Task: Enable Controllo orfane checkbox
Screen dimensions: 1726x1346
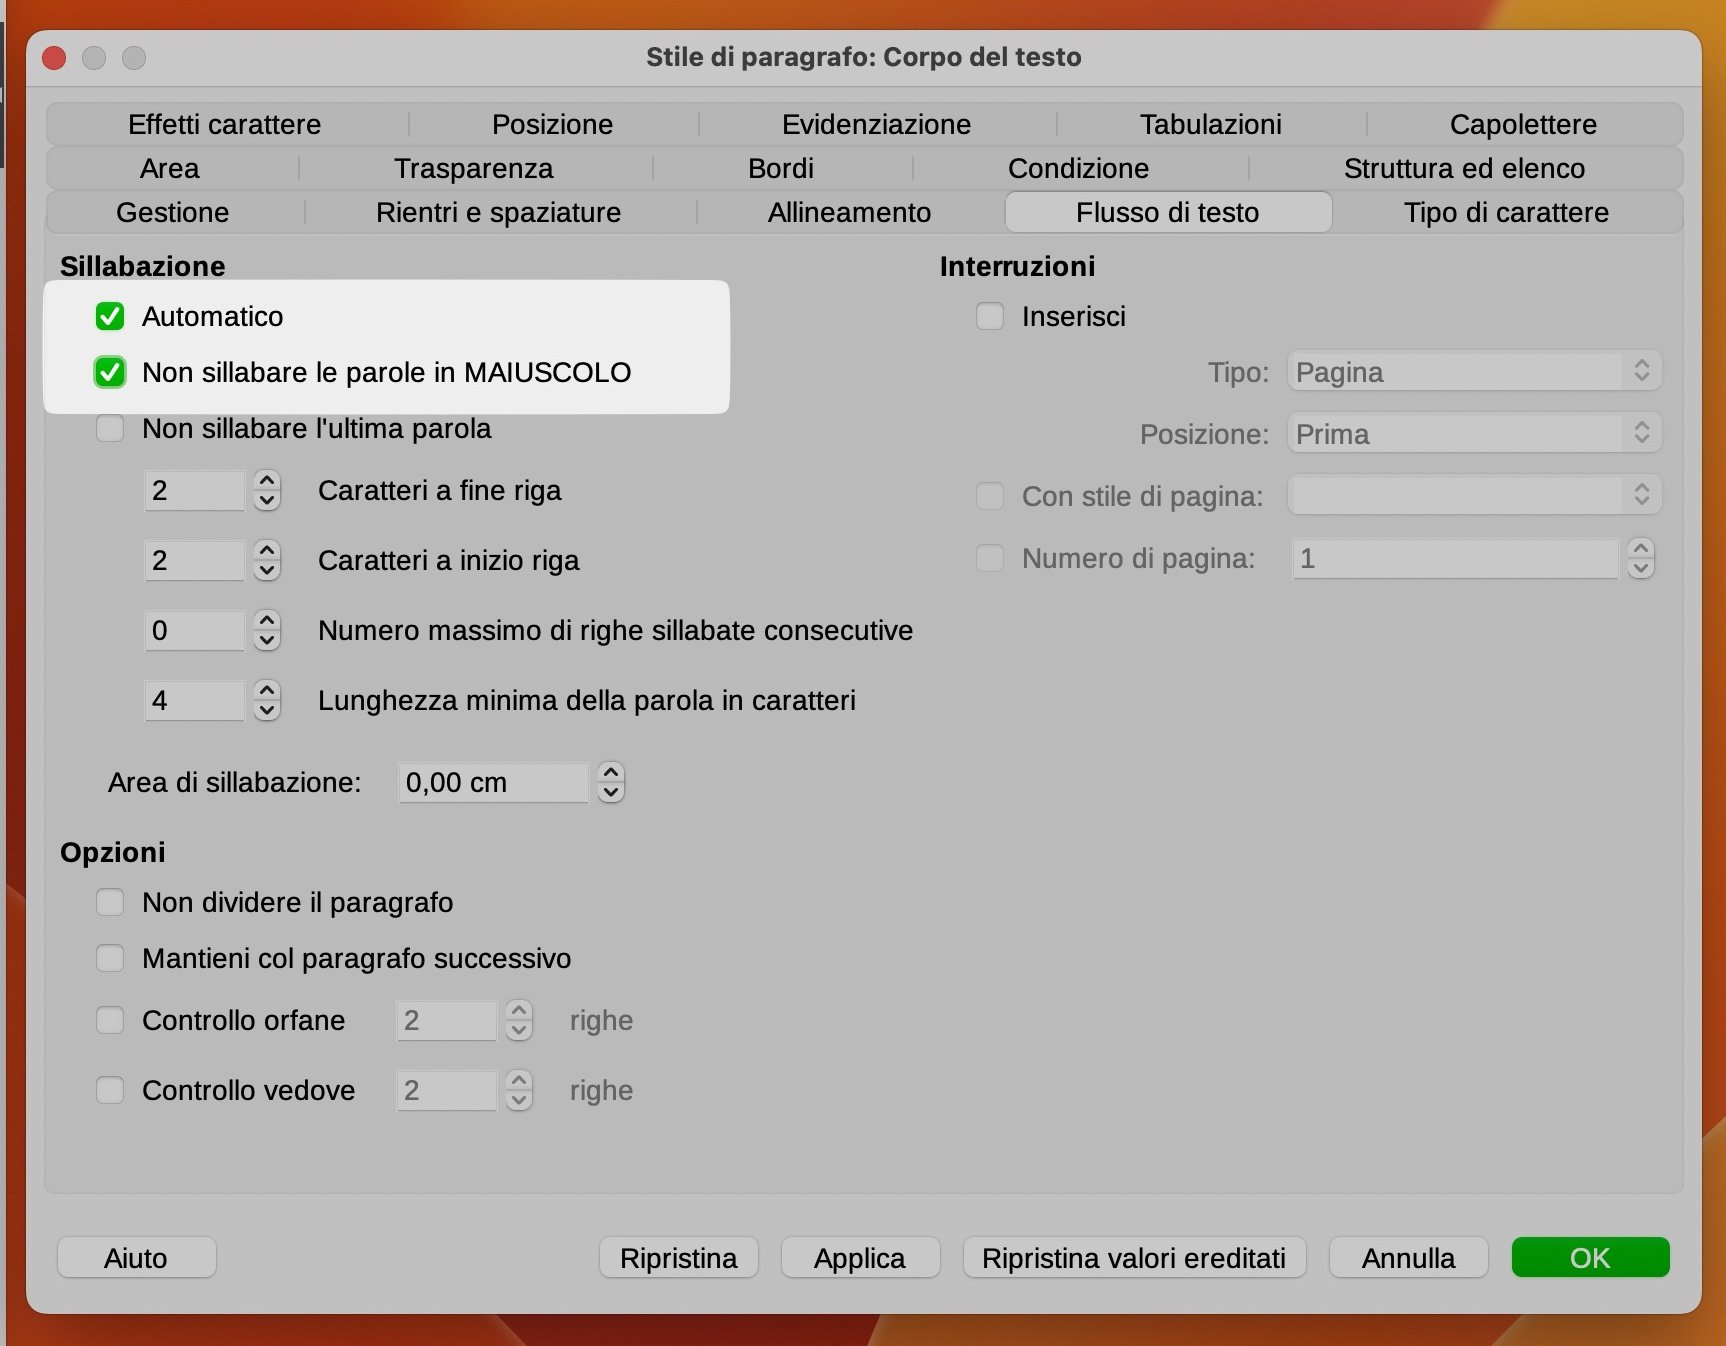Action: click(x=110, y=1020)
